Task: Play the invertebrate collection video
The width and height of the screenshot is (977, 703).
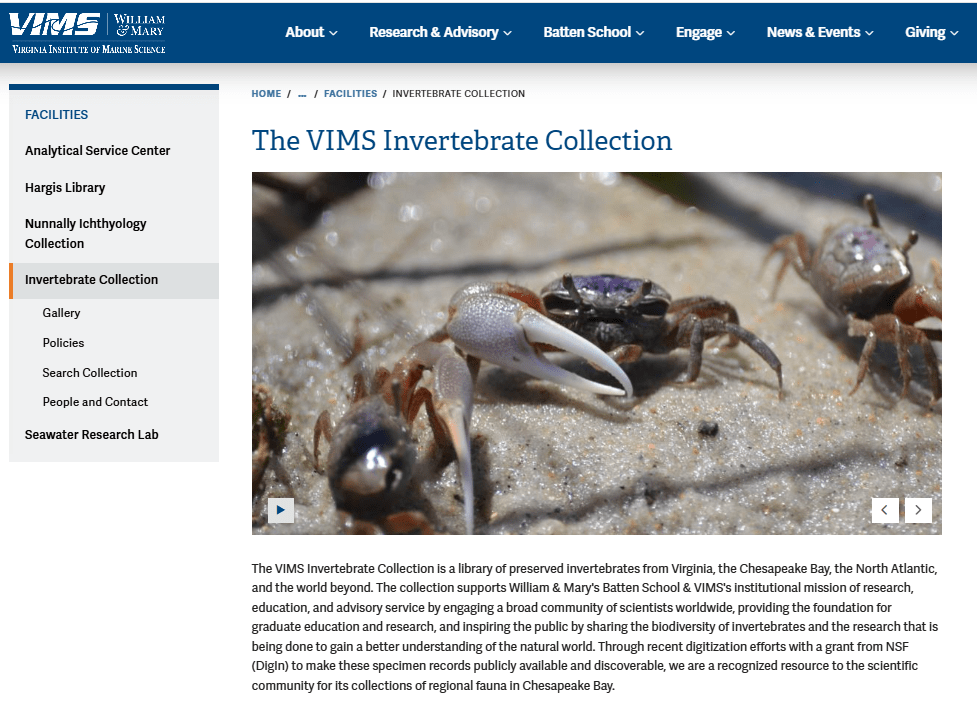Action: click(x=281, y=510)
